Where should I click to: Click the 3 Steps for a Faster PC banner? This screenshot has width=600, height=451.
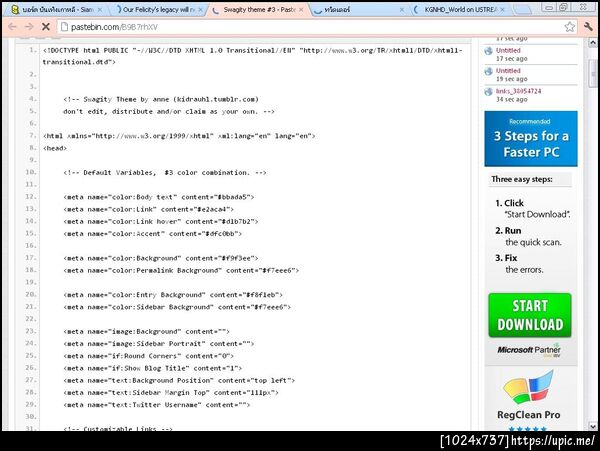click(x=531, y=139)
